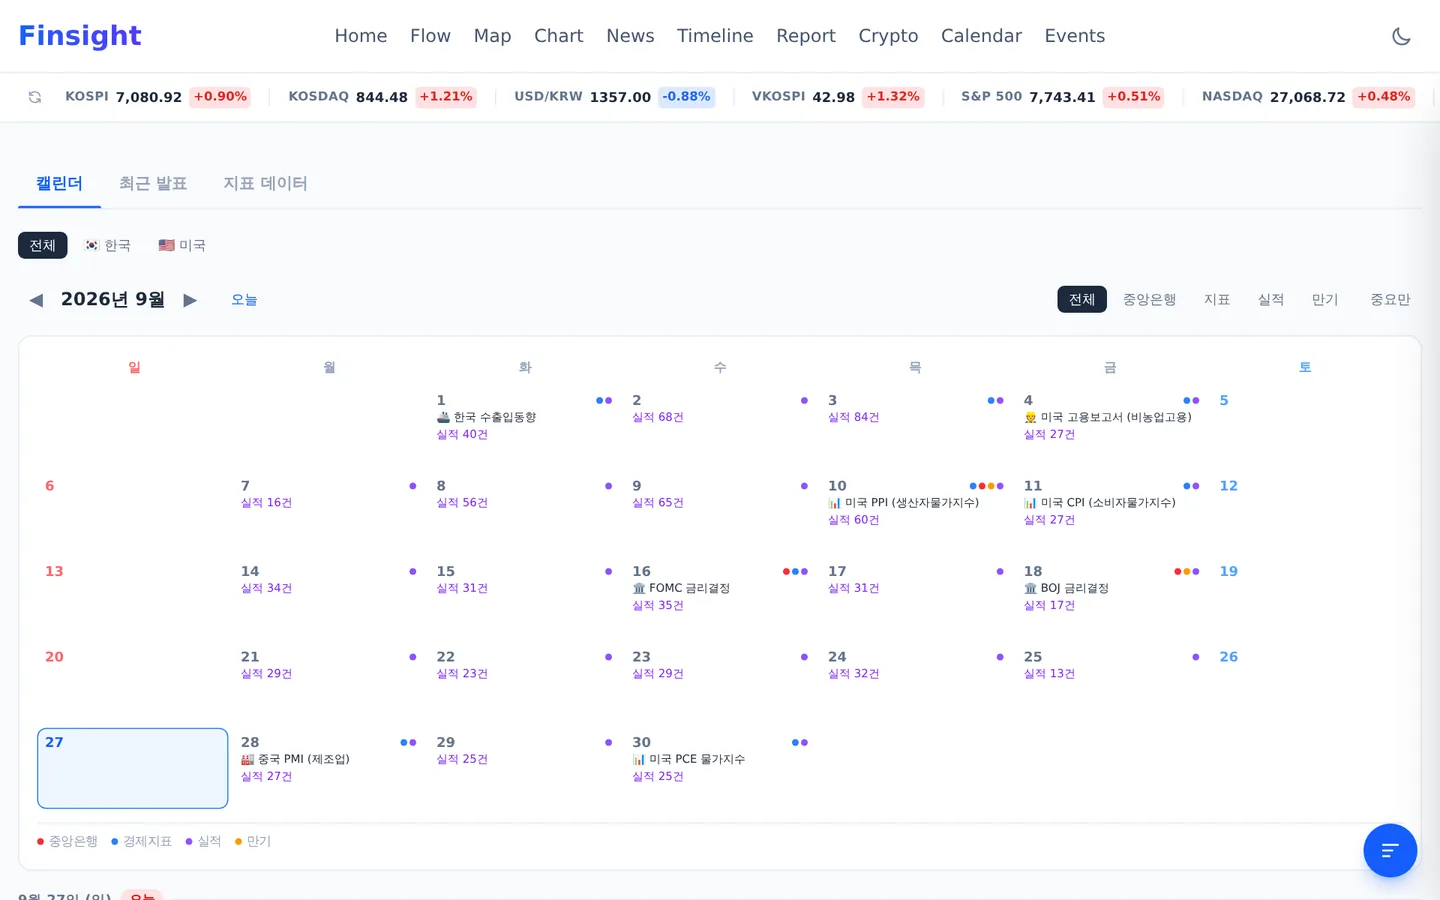The image size is (1440, 900).
Task: Select the 전체 country filter
Action: (x=43, y=245)
